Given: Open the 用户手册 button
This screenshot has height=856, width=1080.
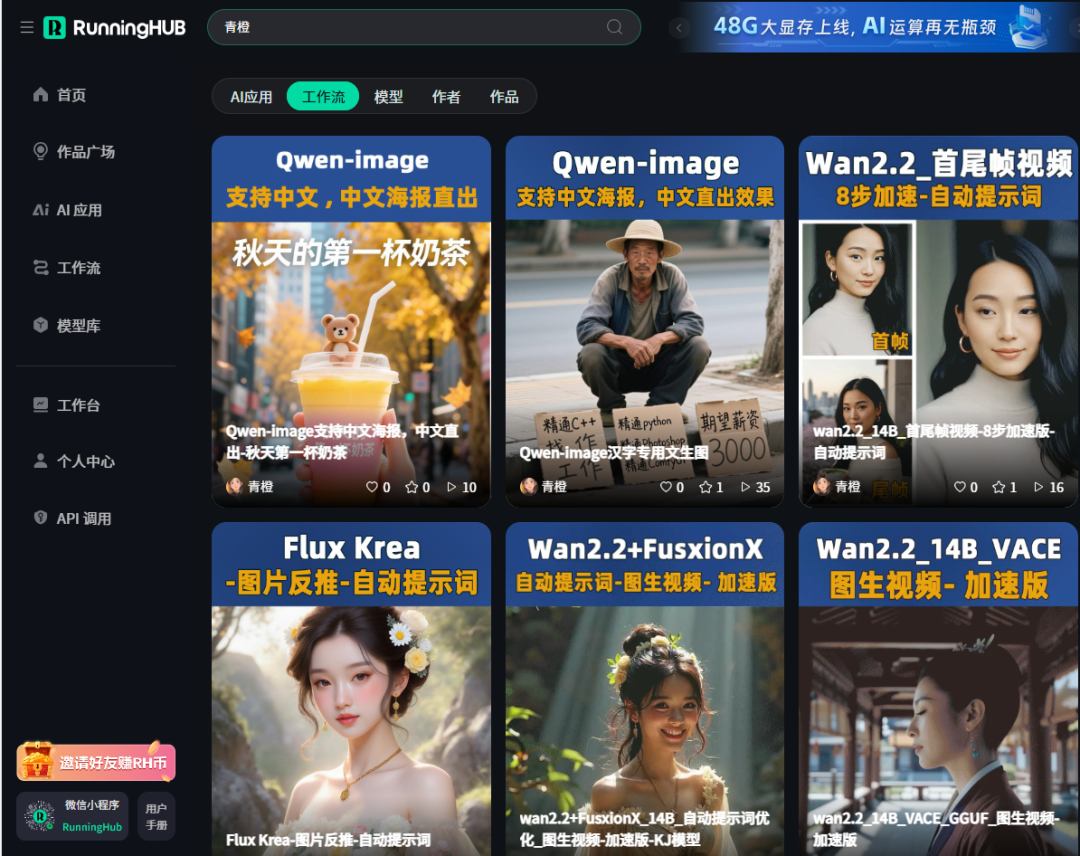Looking at the screenshot, I should pos(156,816).
